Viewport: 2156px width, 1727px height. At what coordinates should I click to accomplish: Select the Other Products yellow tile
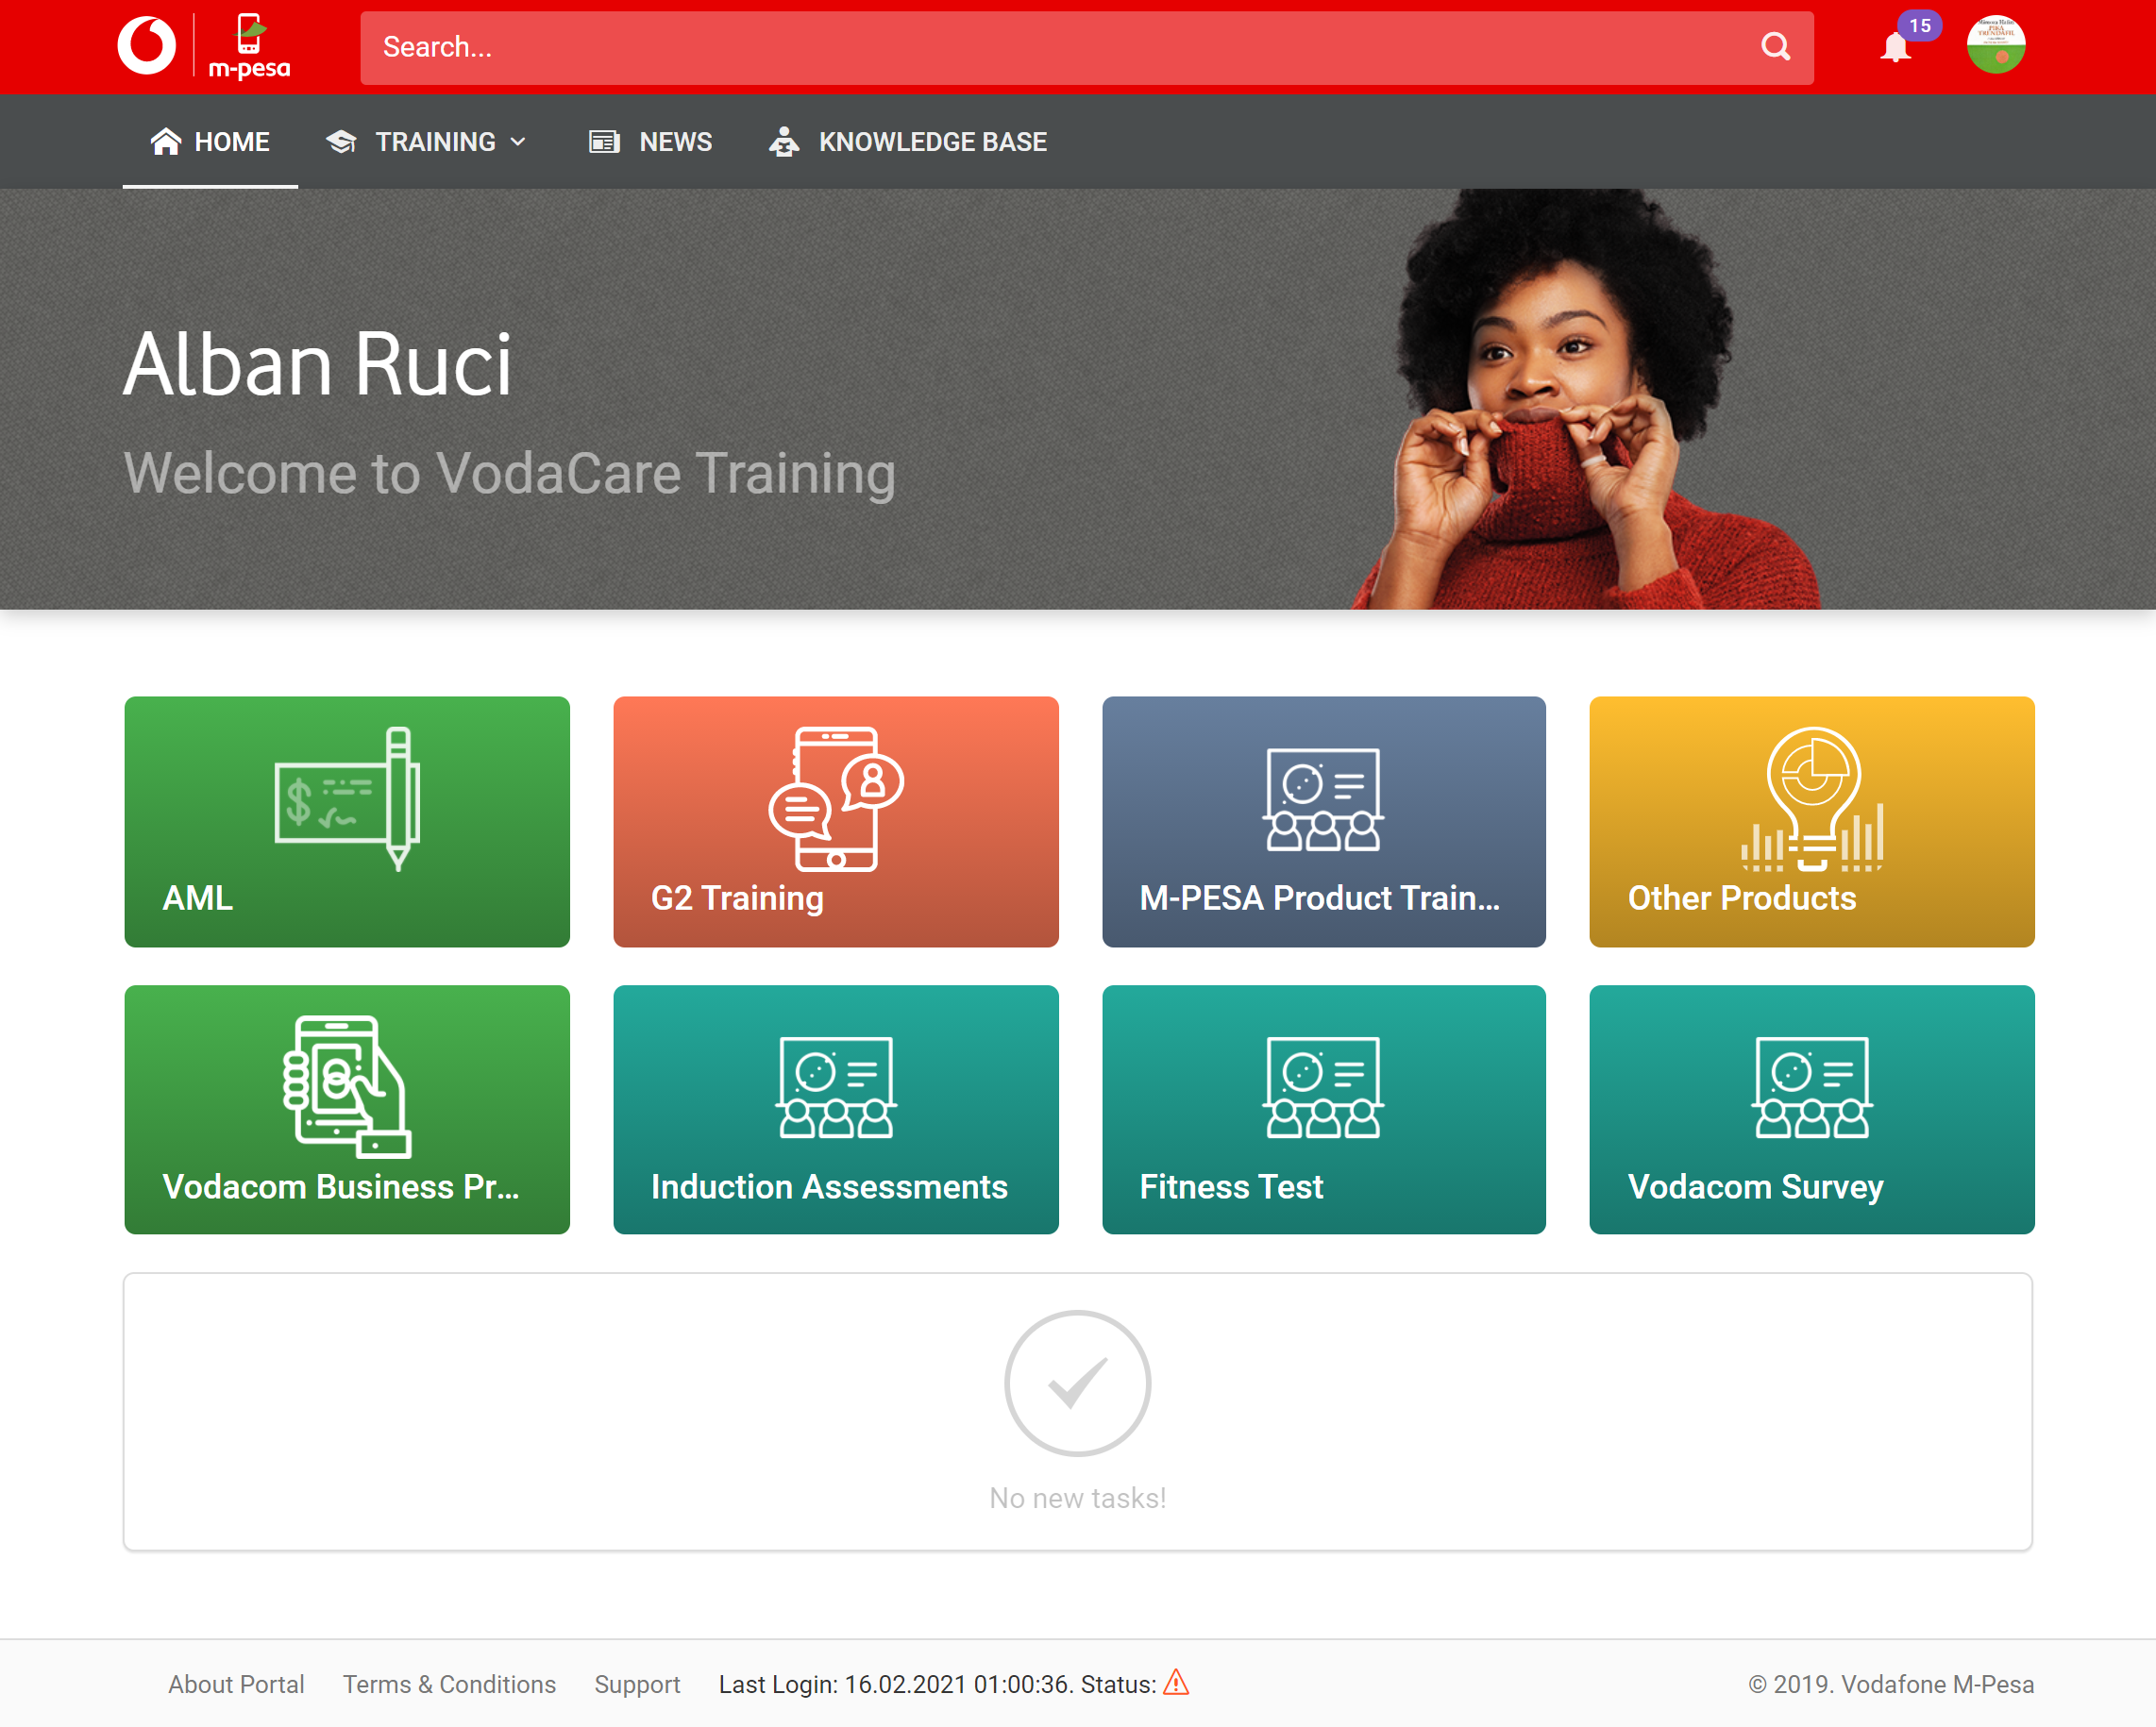[1811, 821]
